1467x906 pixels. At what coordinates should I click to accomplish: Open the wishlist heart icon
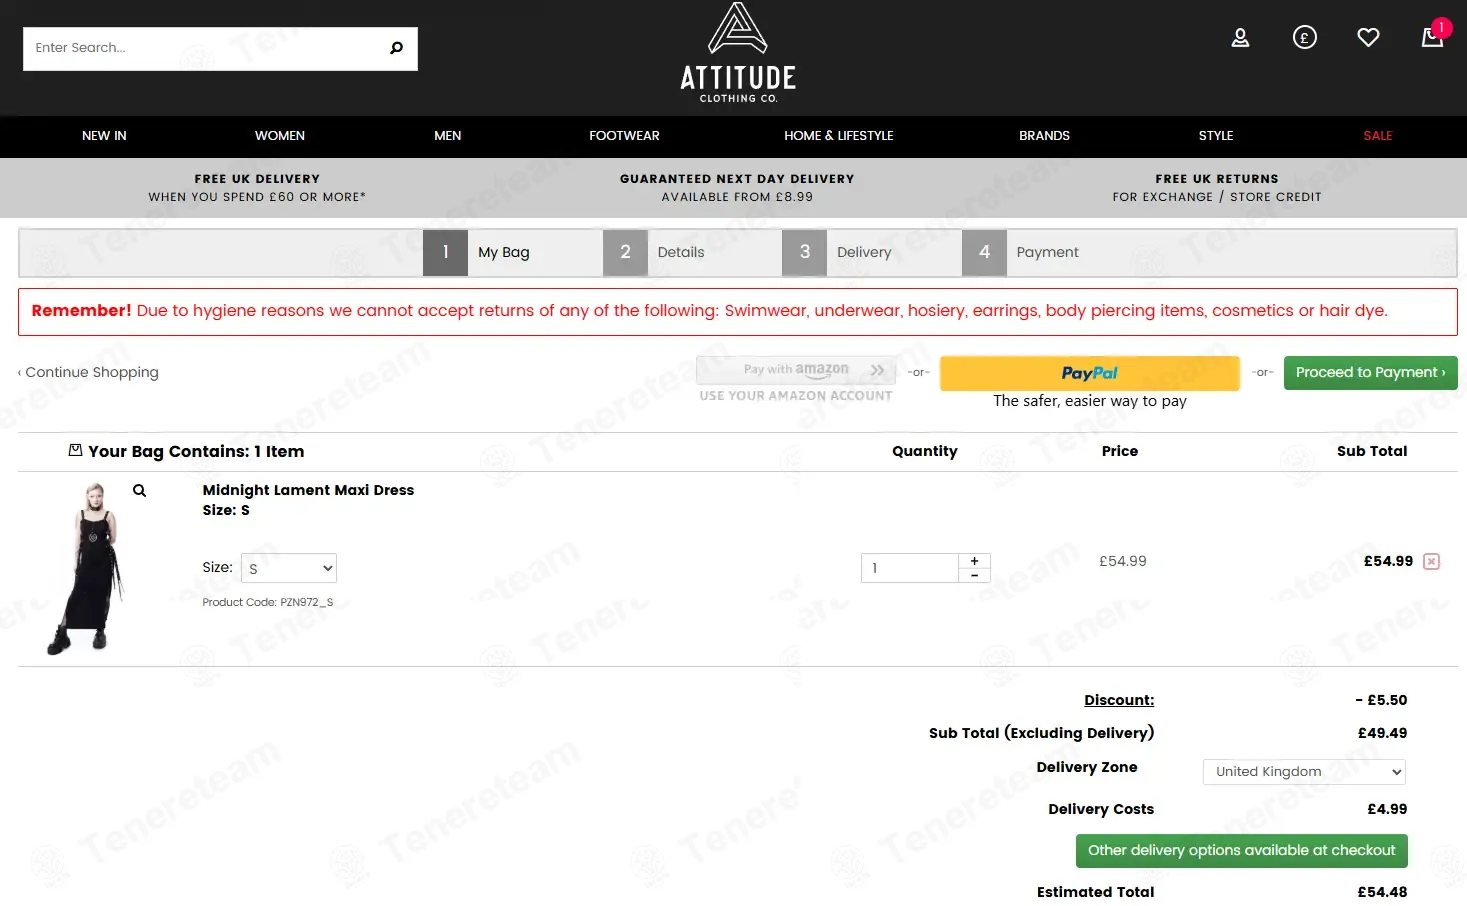1368,38
